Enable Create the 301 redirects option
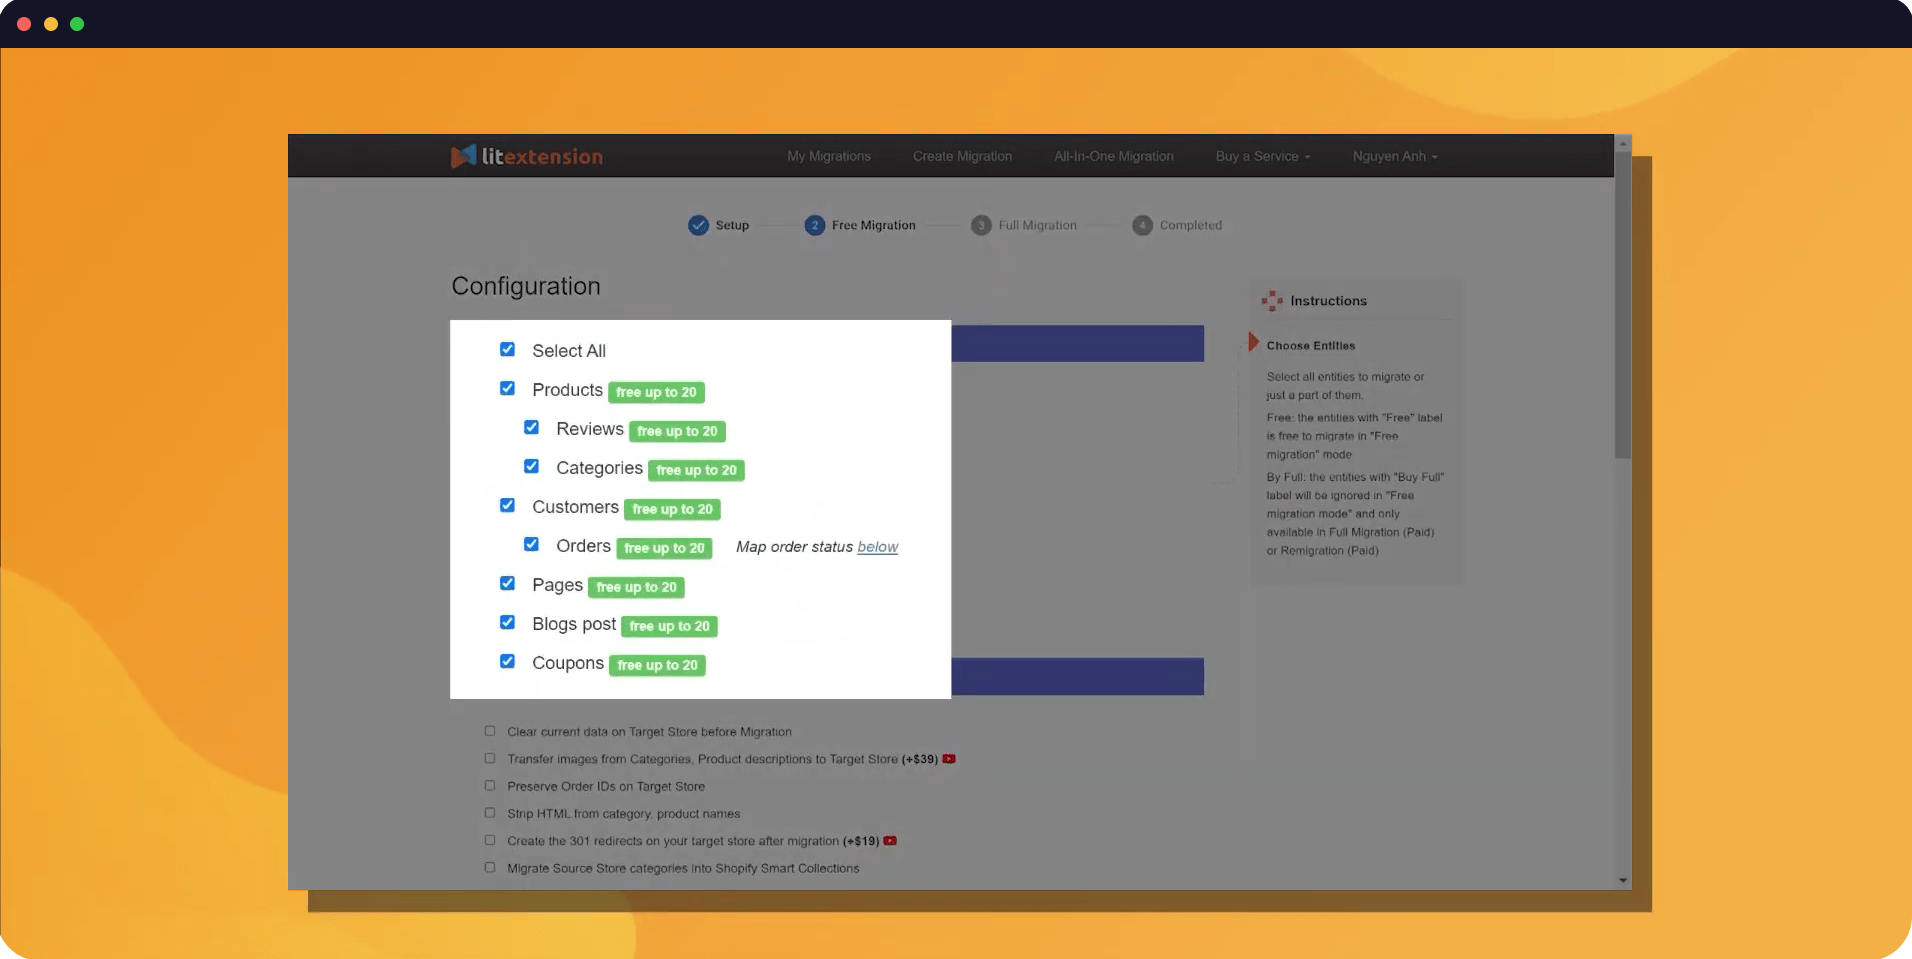This screenshot has width=1912, height=959. coord(490,840)
